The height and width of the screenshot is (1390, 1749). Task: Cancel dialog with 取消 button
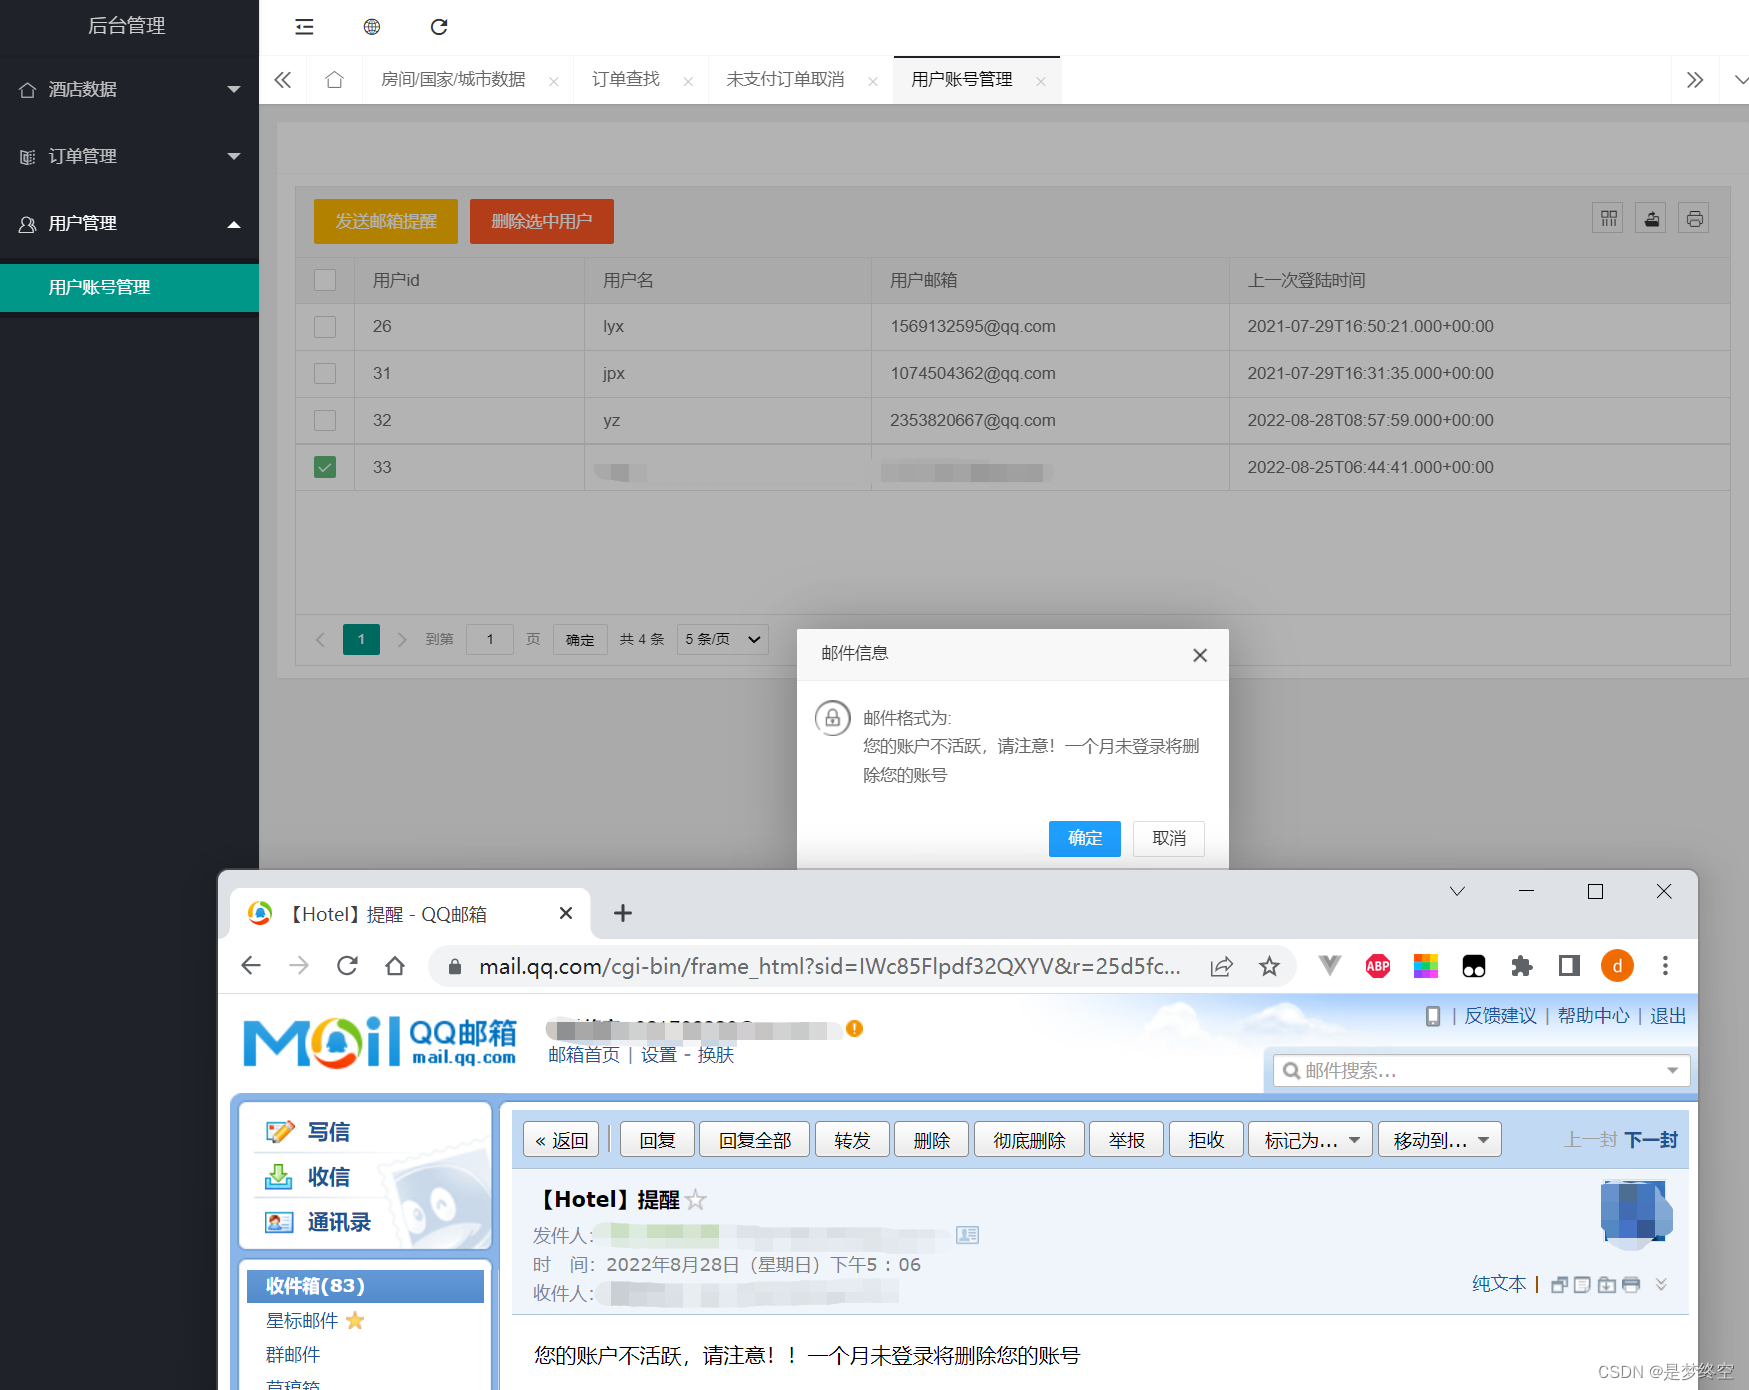[1169, 838]
